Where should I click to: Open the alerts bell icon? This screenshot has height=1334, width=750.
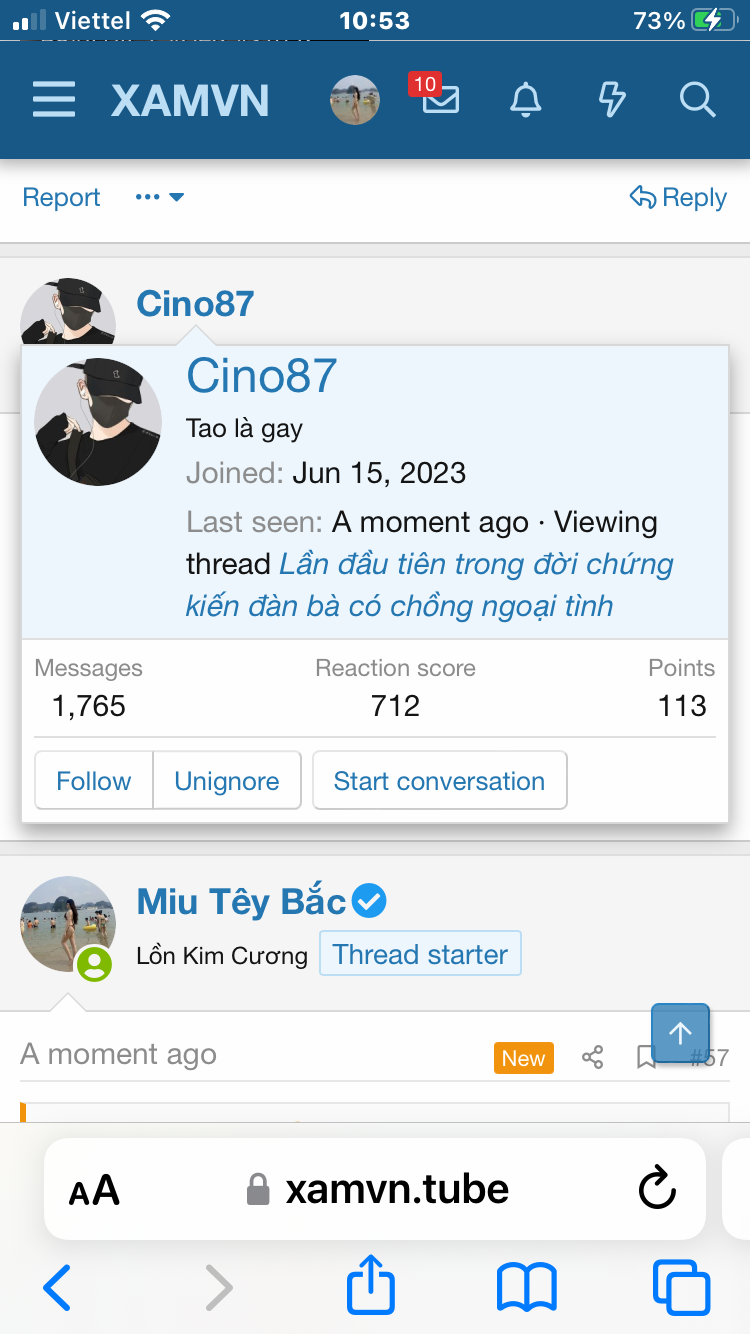pyautogui.click(x=526, y=100)
